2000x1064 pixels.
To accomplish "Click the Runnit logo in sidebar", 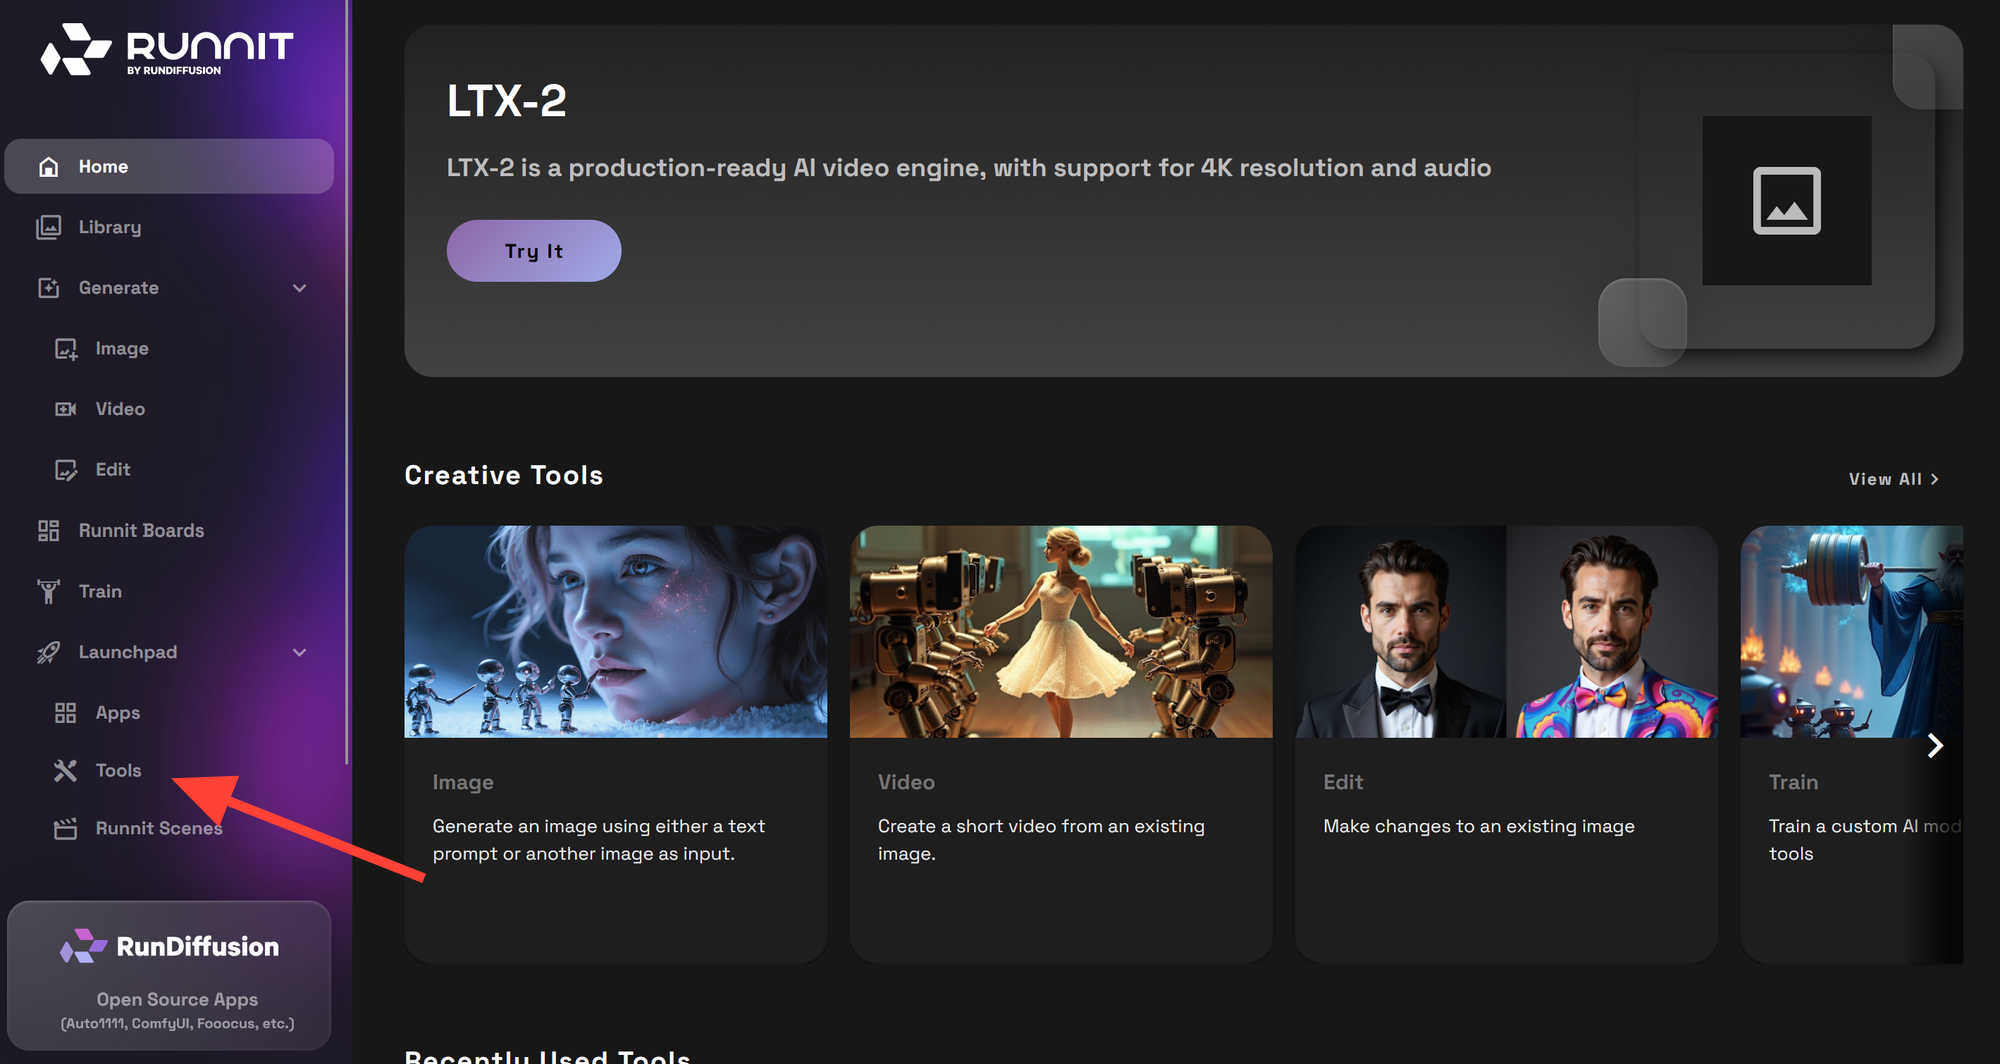I will pos(166,50).
